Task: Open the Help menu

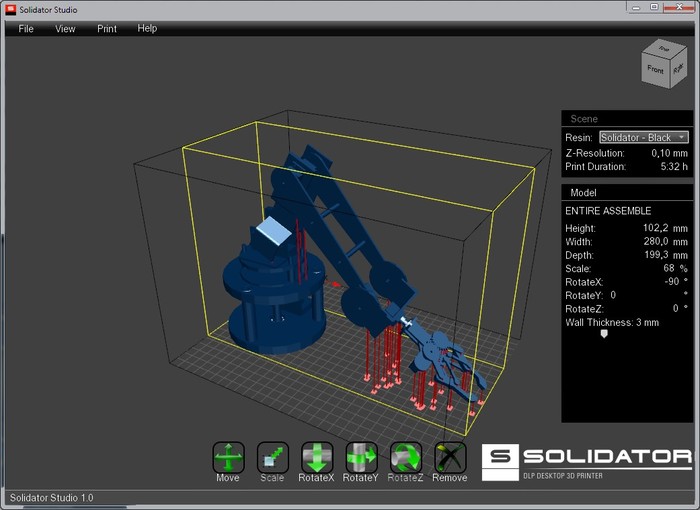Action: [x=147, y=28]
